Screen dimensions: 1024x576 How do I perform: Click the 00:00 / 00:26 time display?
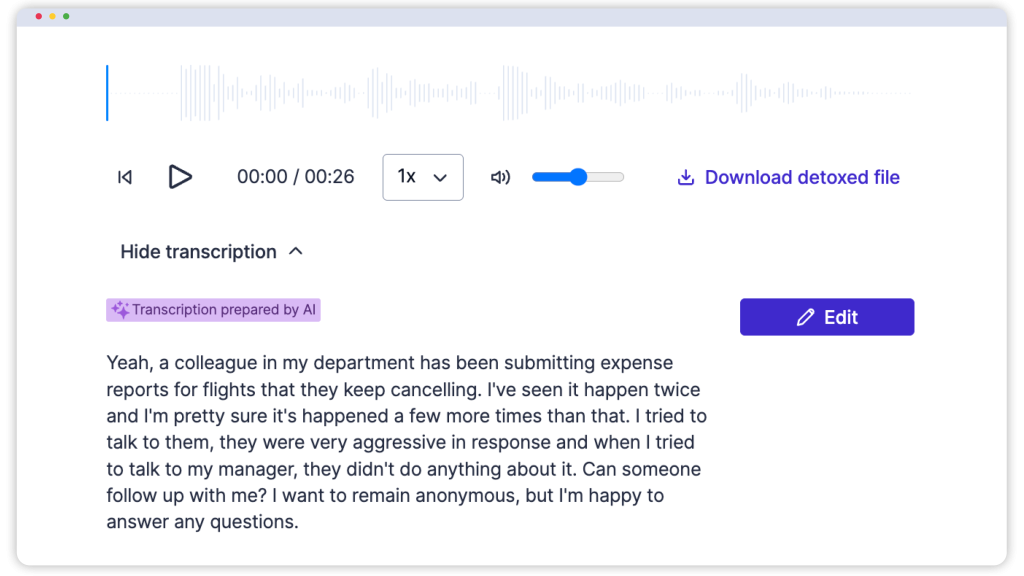click(295, 177)
